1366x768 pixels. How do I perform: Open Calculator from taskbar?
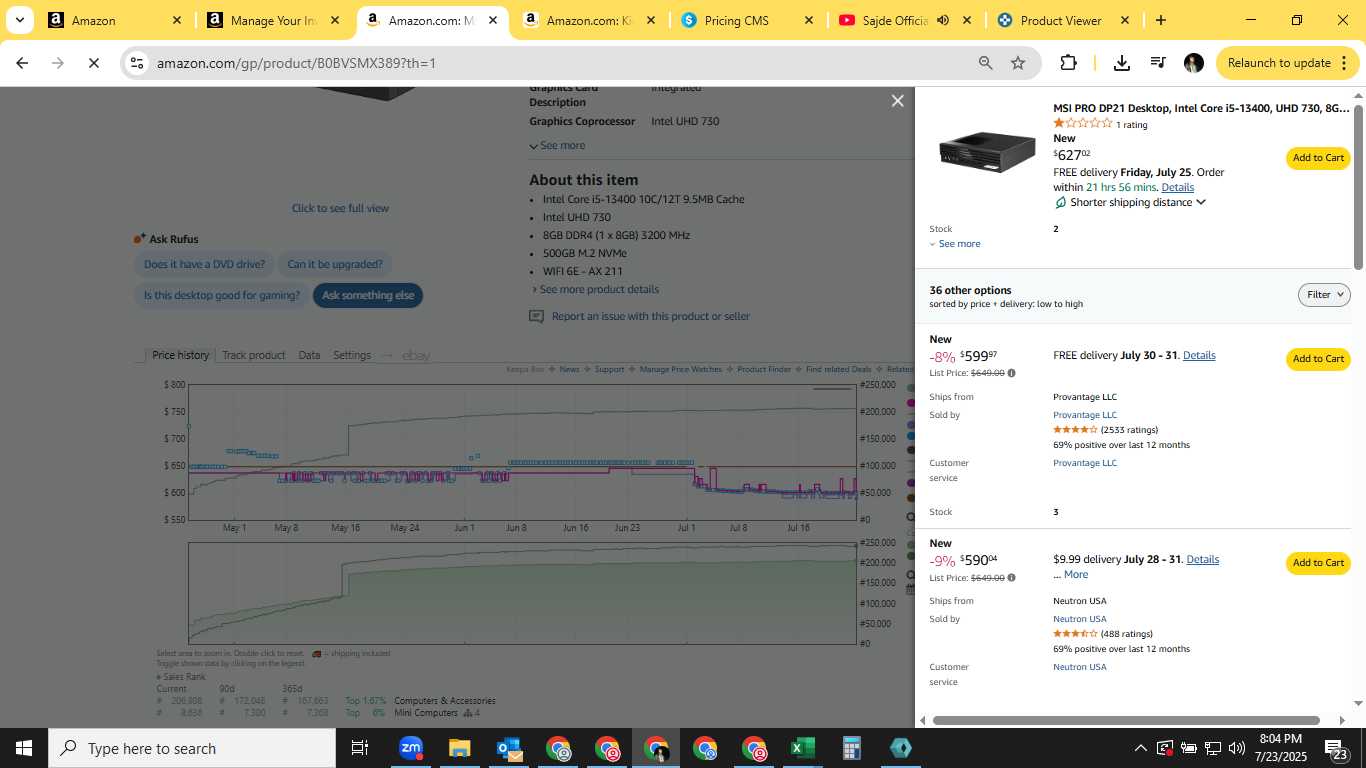851,748
